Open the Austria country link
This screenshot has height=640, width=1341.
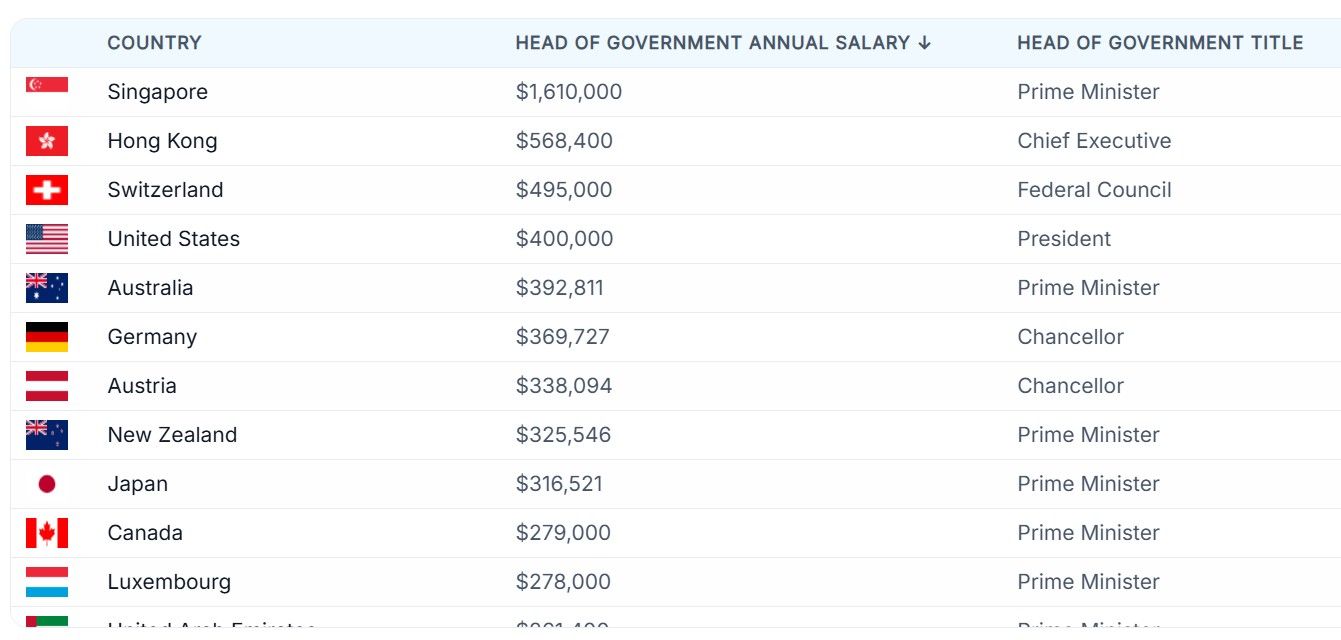pyautogui.click(x=142, y=386)
